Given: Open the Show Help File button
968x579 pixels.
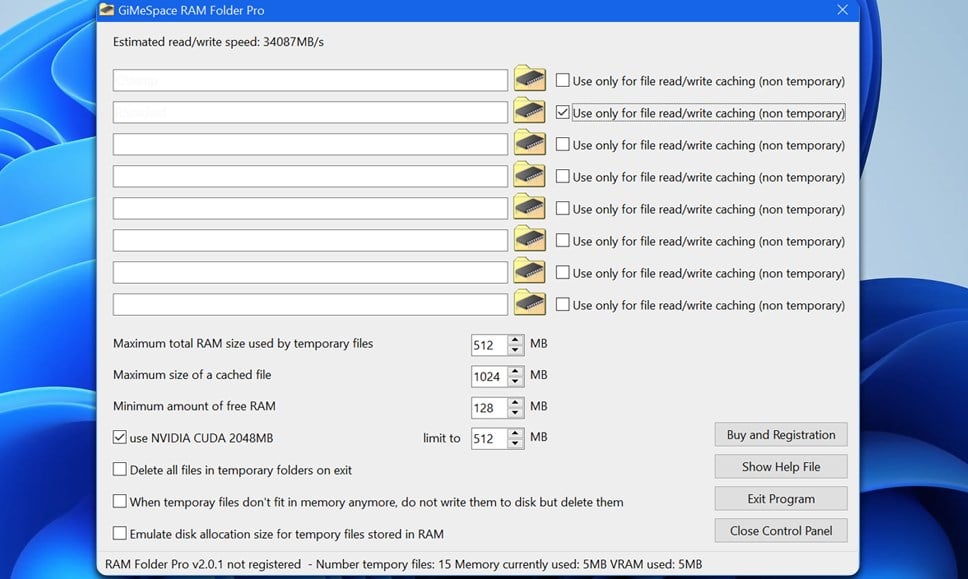Looking at the screenshot, I should [x=781, y=467].
